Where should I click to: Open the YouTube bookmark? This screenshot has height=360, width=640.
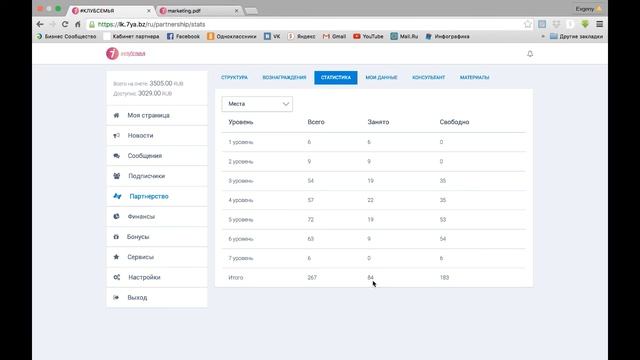pyautogui.click(x=368, y=36)
